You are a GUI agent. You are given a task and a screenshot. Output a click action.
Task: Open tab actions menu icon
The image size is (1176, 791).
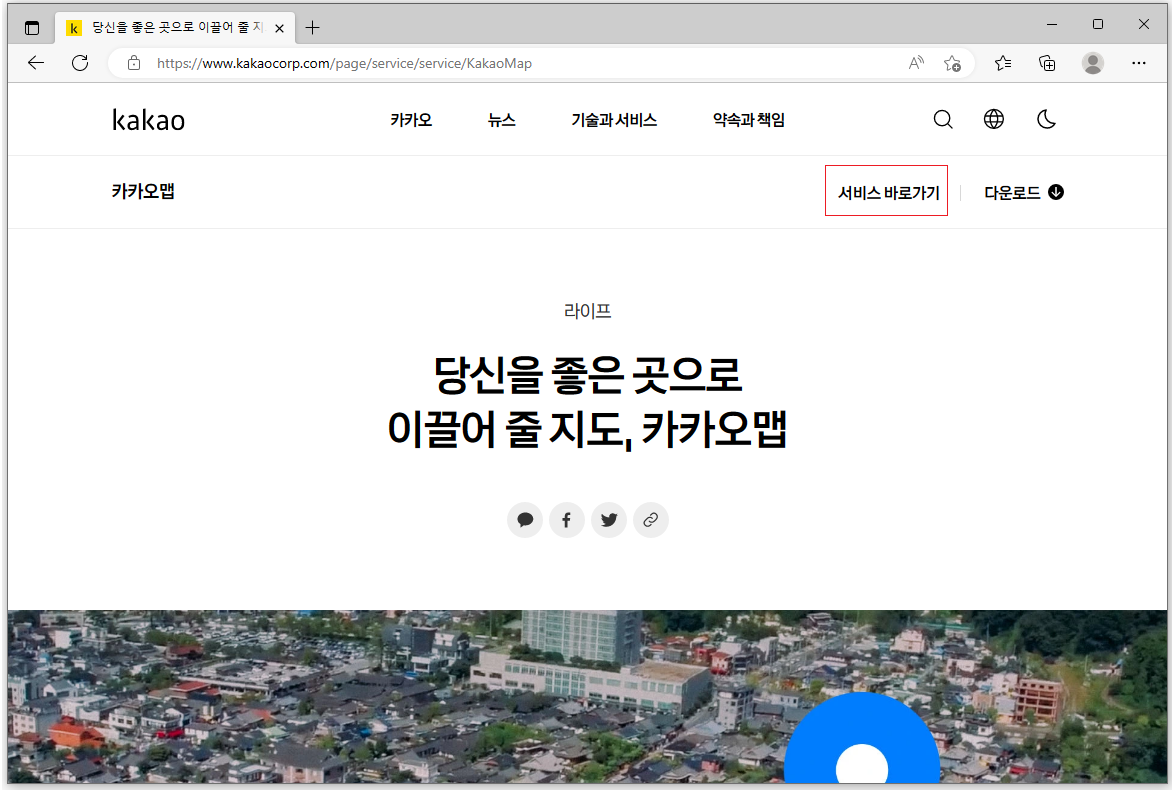(x=32, y=28)
